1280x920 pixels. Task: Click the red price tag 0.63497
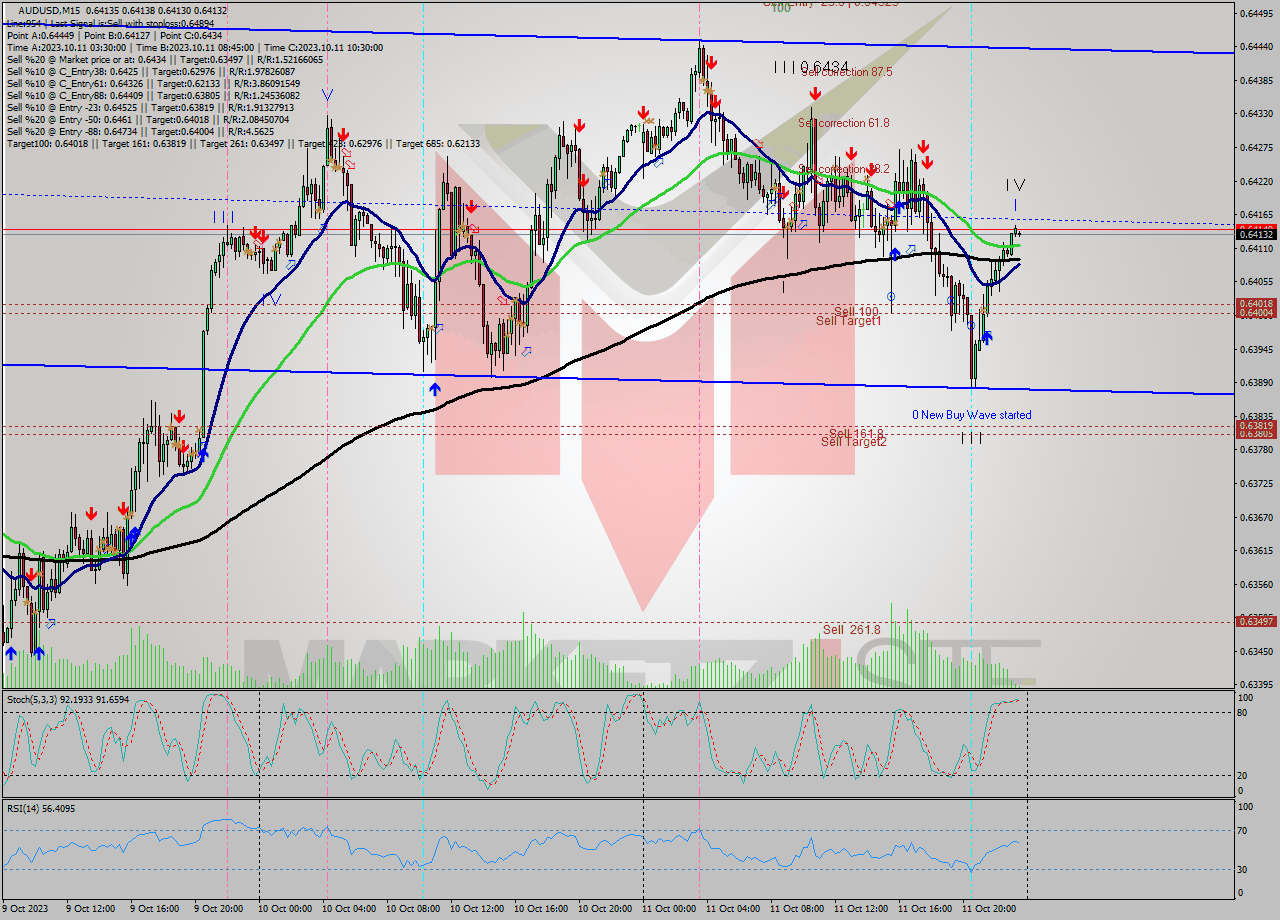(1257, 621)
